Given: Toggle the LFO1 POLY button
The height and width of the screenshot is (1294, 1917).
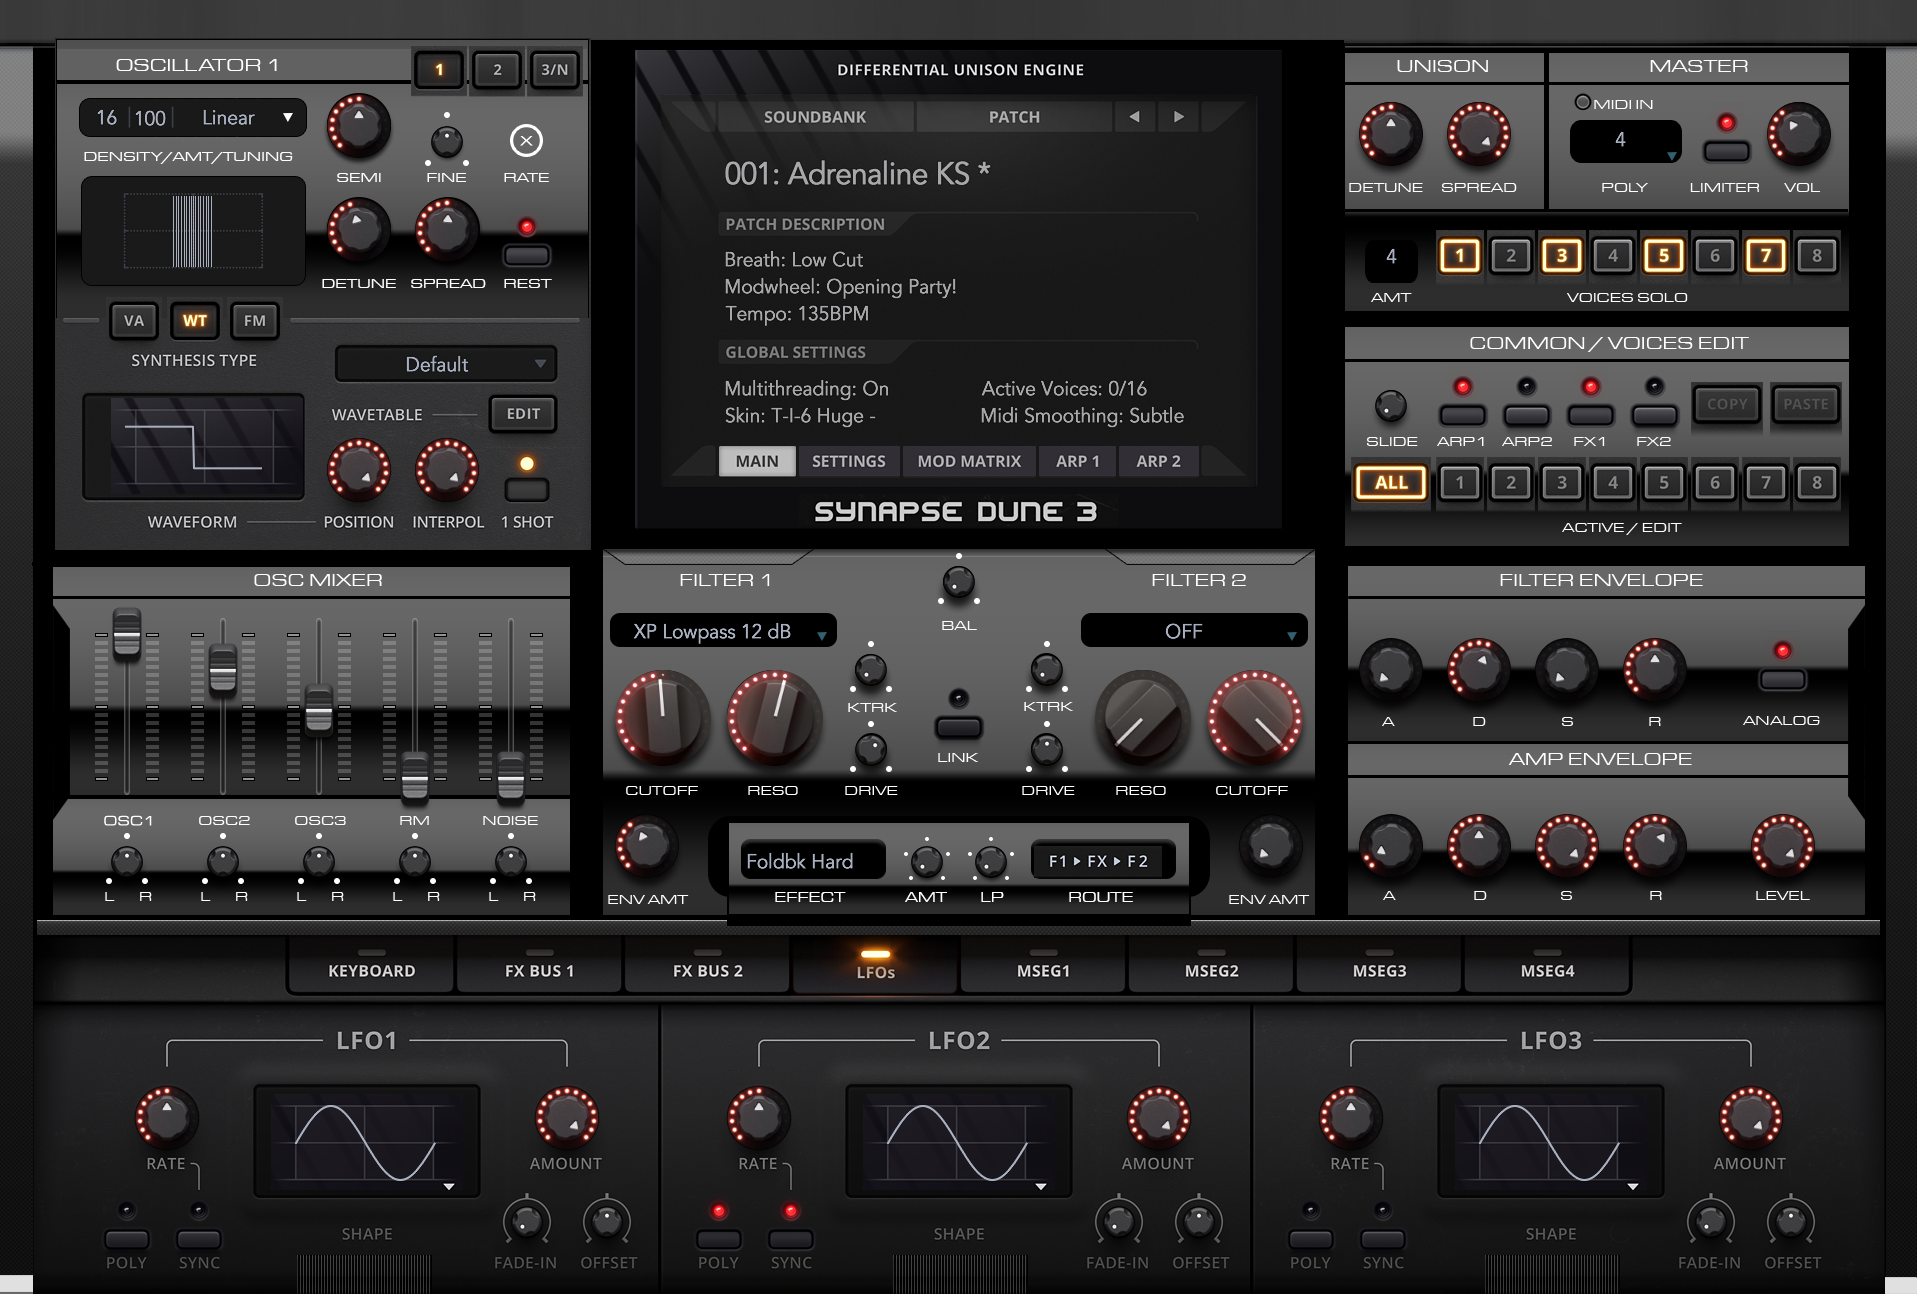Looking at the screenshot, I should pos(127,1239).
